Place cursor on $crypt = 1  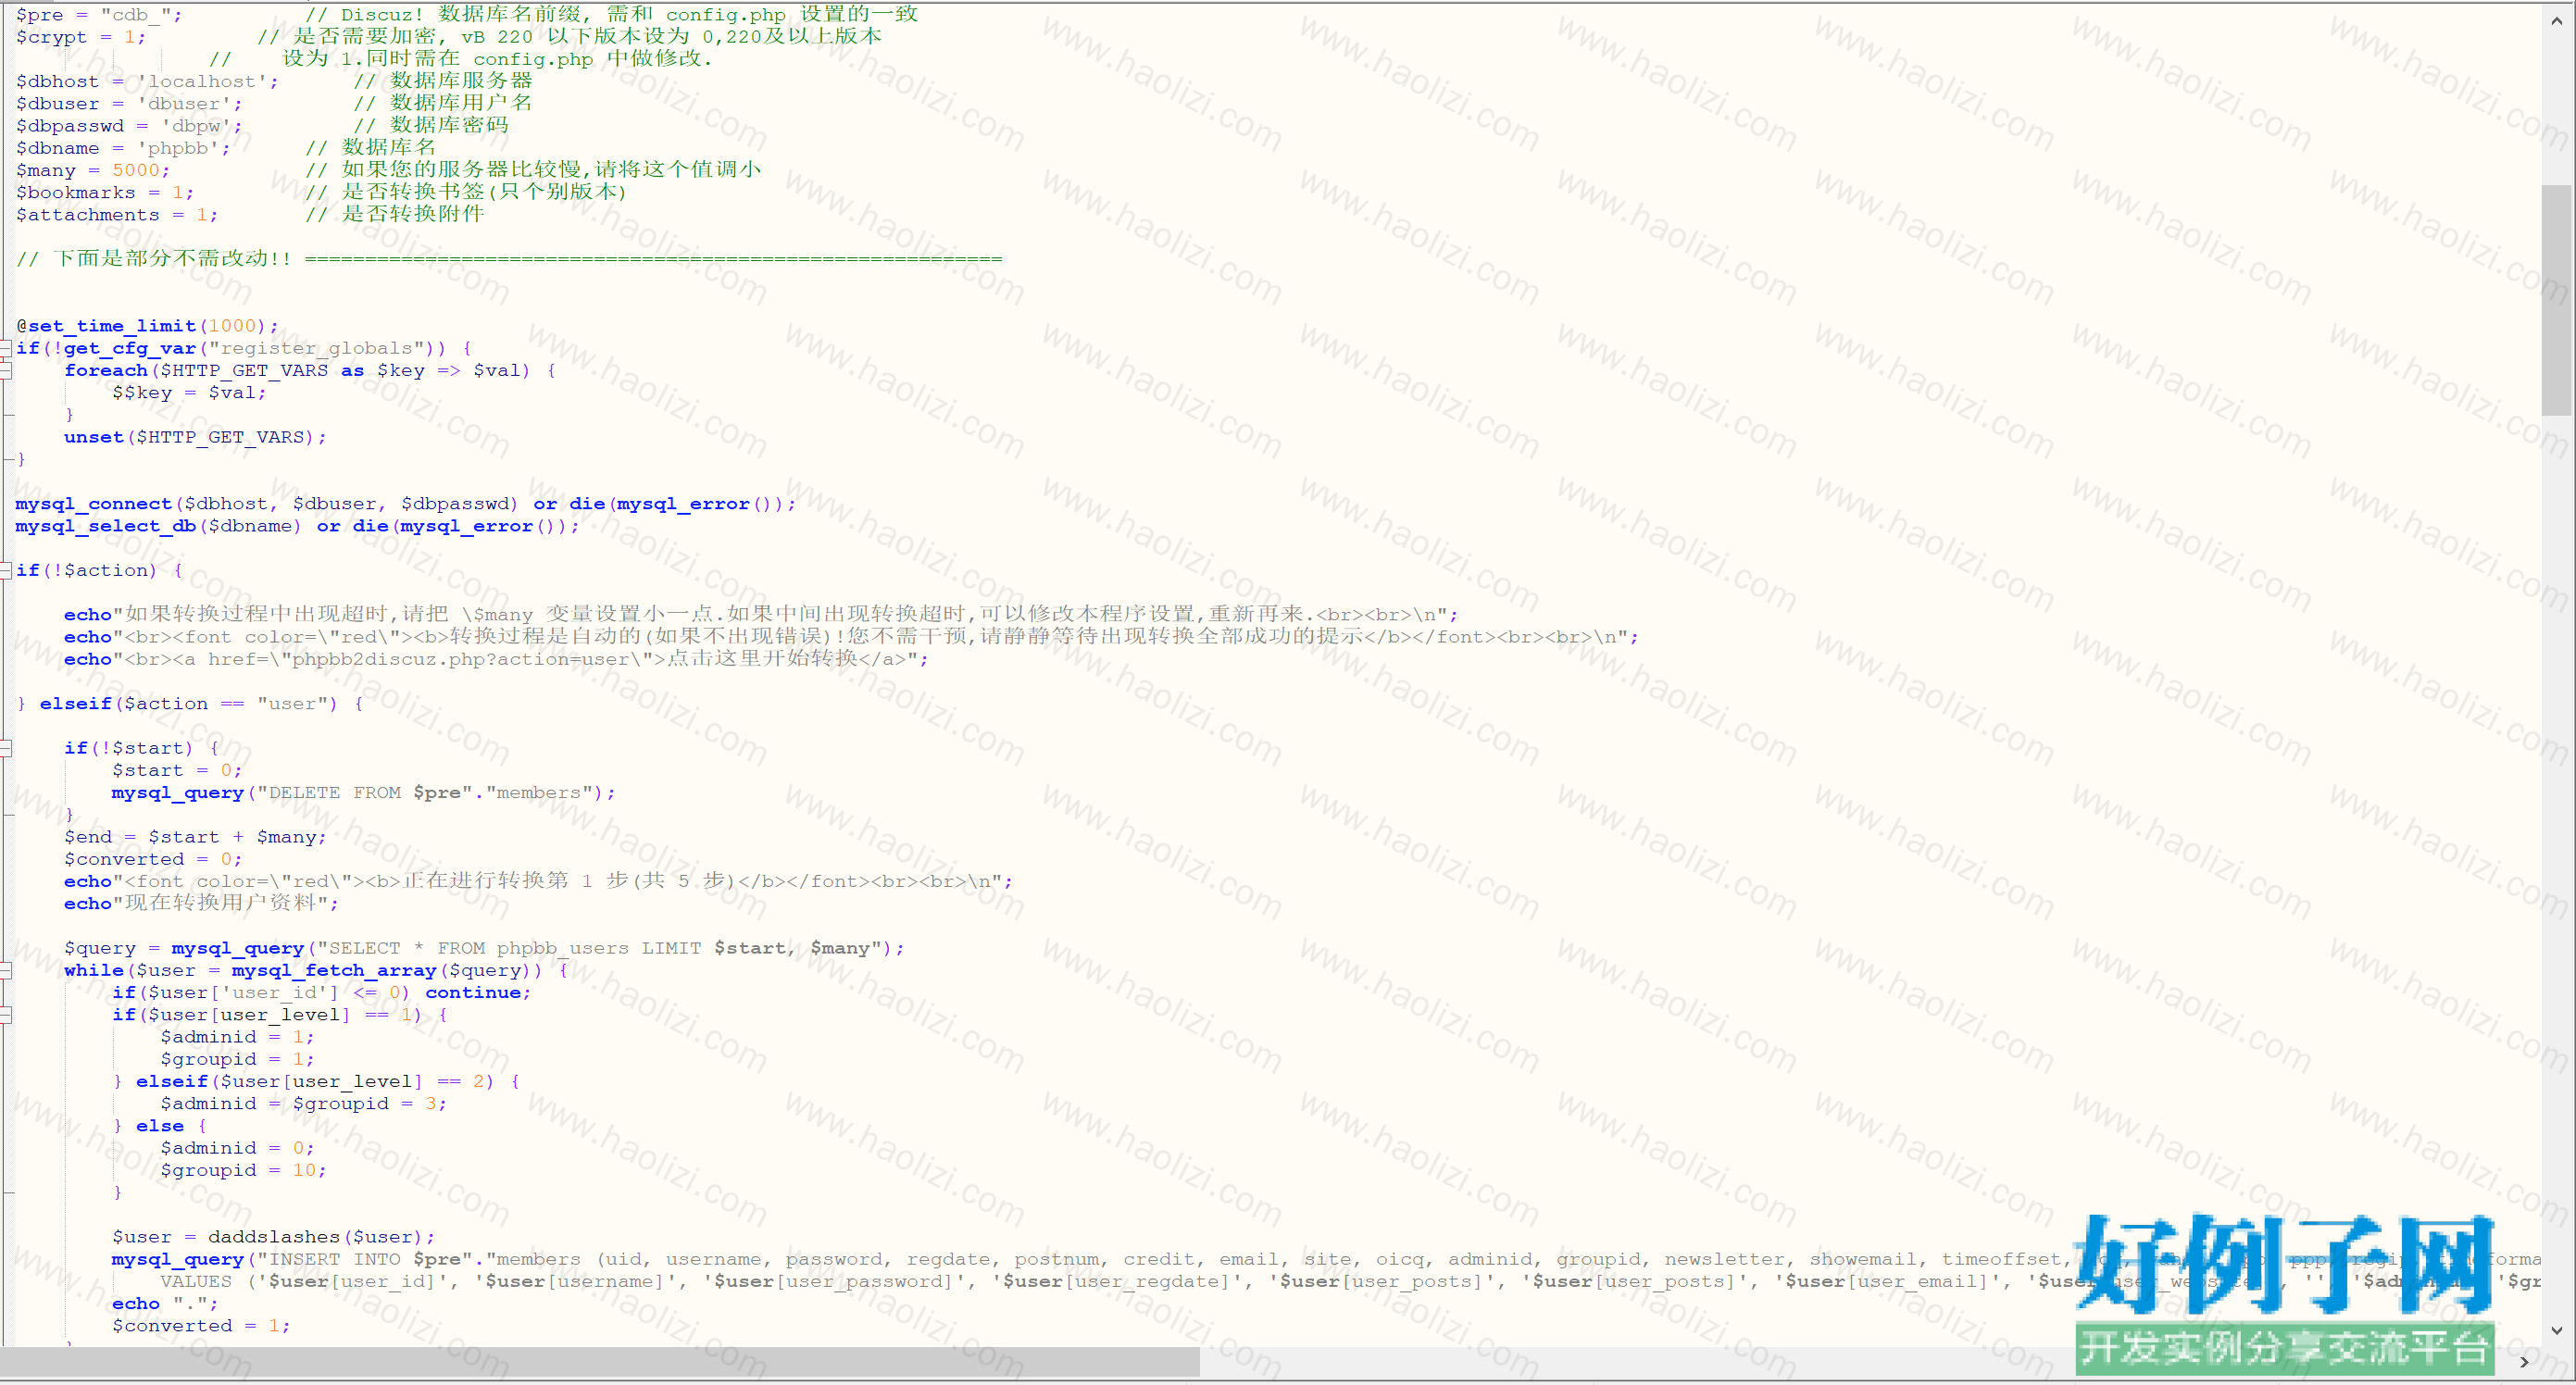(x=81, y=37)
